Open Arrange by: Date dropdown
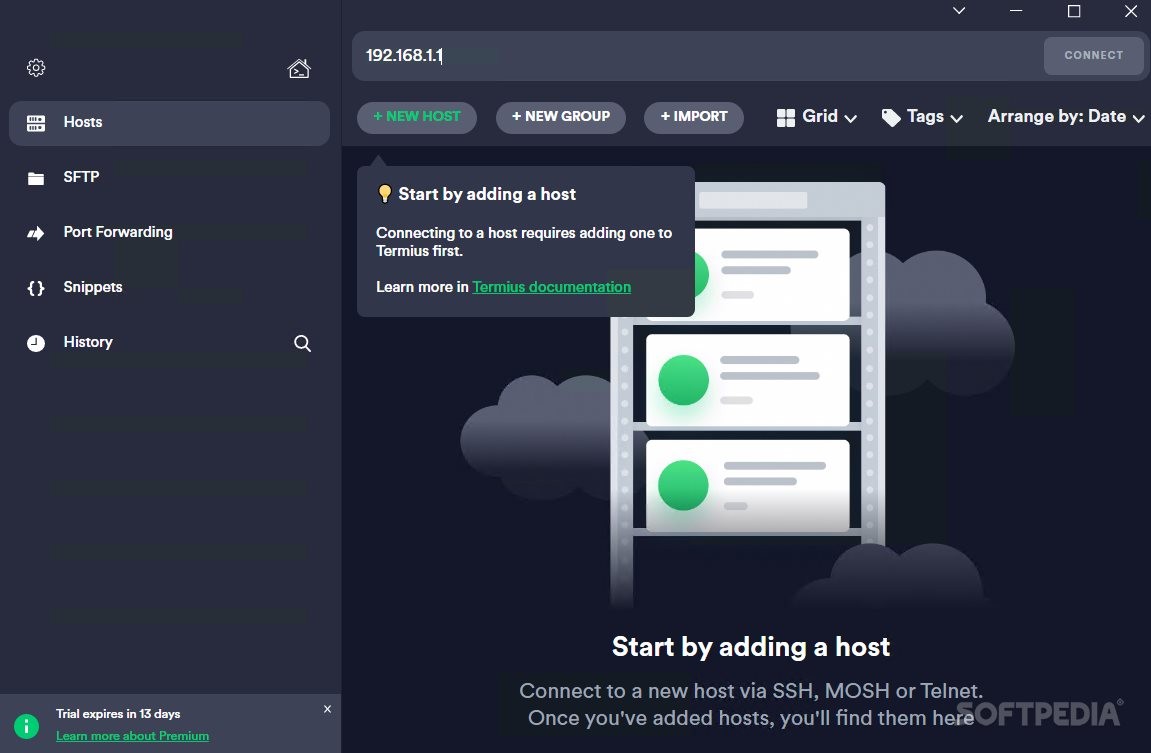Screen dimensions: 1151x753 [1066, 117]
